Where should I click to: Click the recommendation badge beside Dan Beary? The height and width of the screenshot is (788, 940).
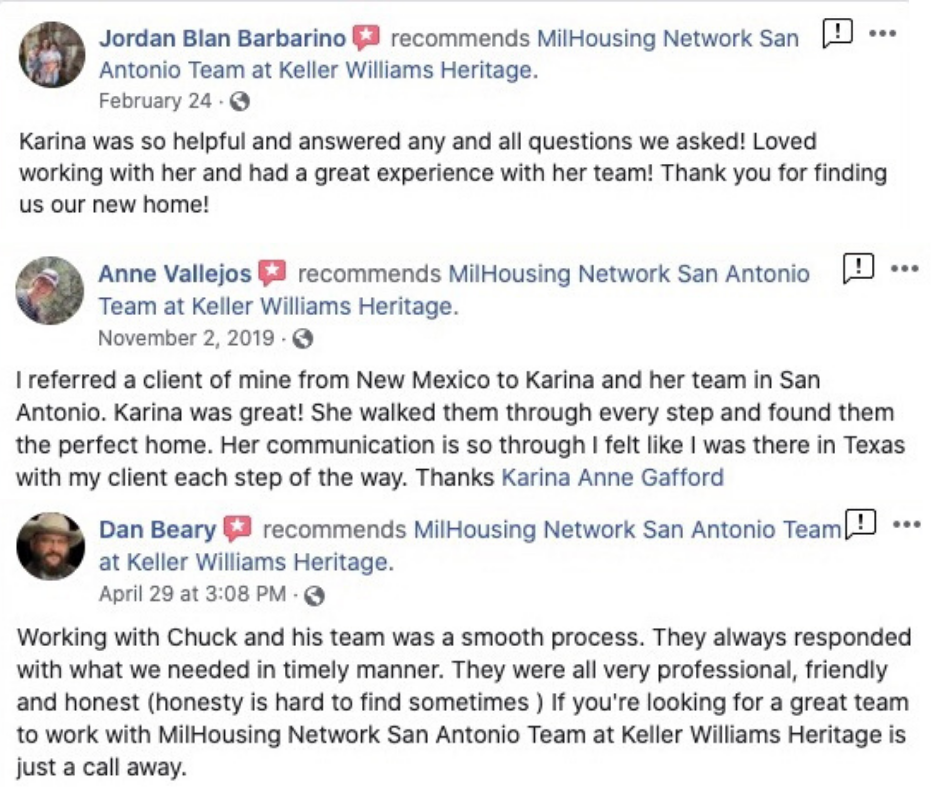(x=237, y=529)
